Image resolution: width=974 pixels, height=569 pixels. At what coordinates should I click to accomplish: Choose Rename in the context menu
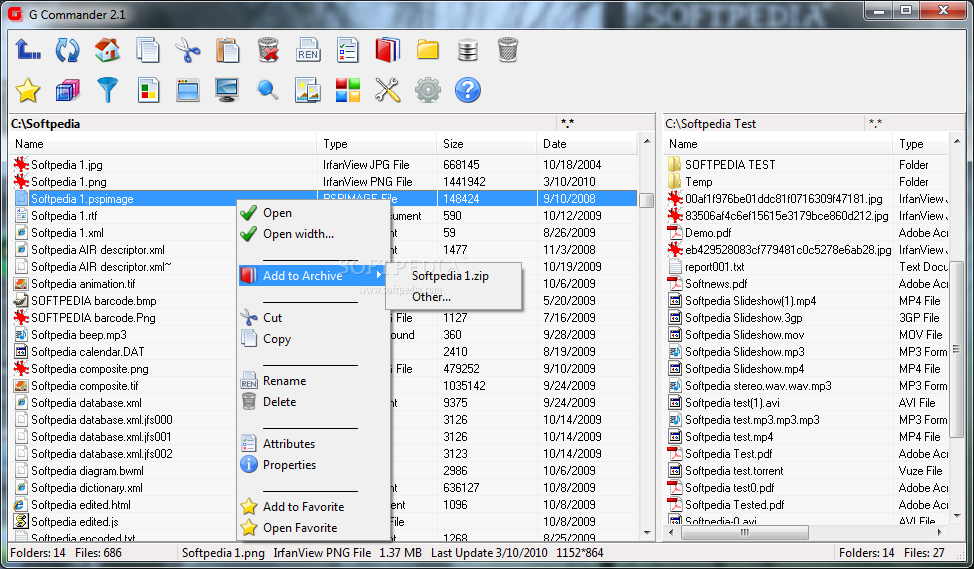314,381
